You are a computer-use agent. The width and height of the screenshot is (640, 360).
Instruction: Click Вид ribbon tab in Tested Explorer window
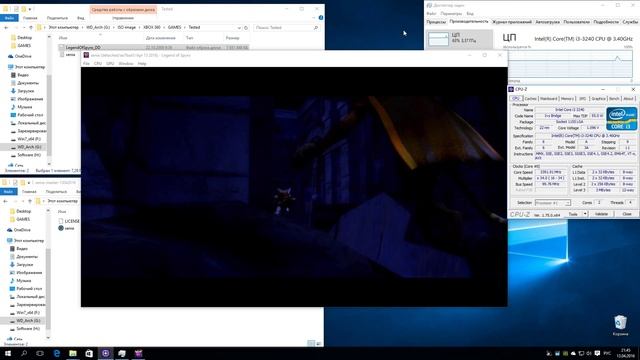click(x=81, y=18)
